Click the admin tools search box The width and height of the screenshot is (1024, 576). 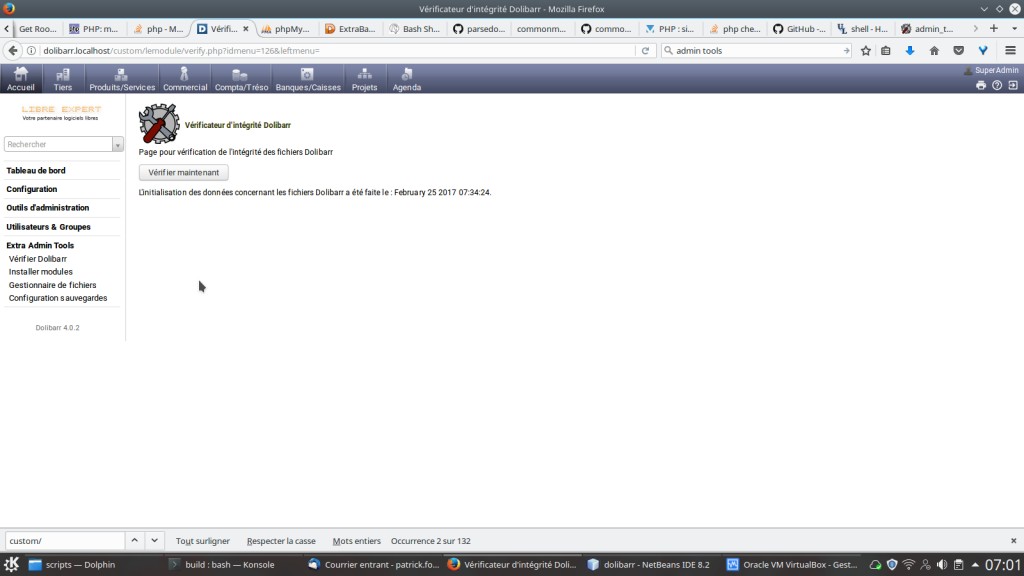[758, 50]
